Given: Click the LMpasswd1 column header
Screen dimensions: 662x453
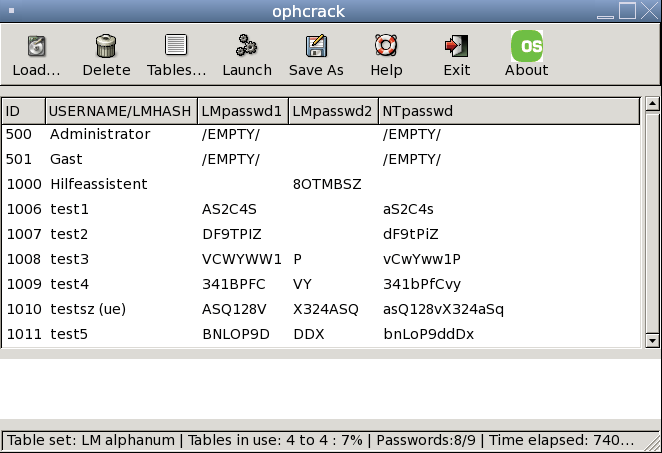Looking at the screenshot, I should pyautogui.click(x=243, y=111).
